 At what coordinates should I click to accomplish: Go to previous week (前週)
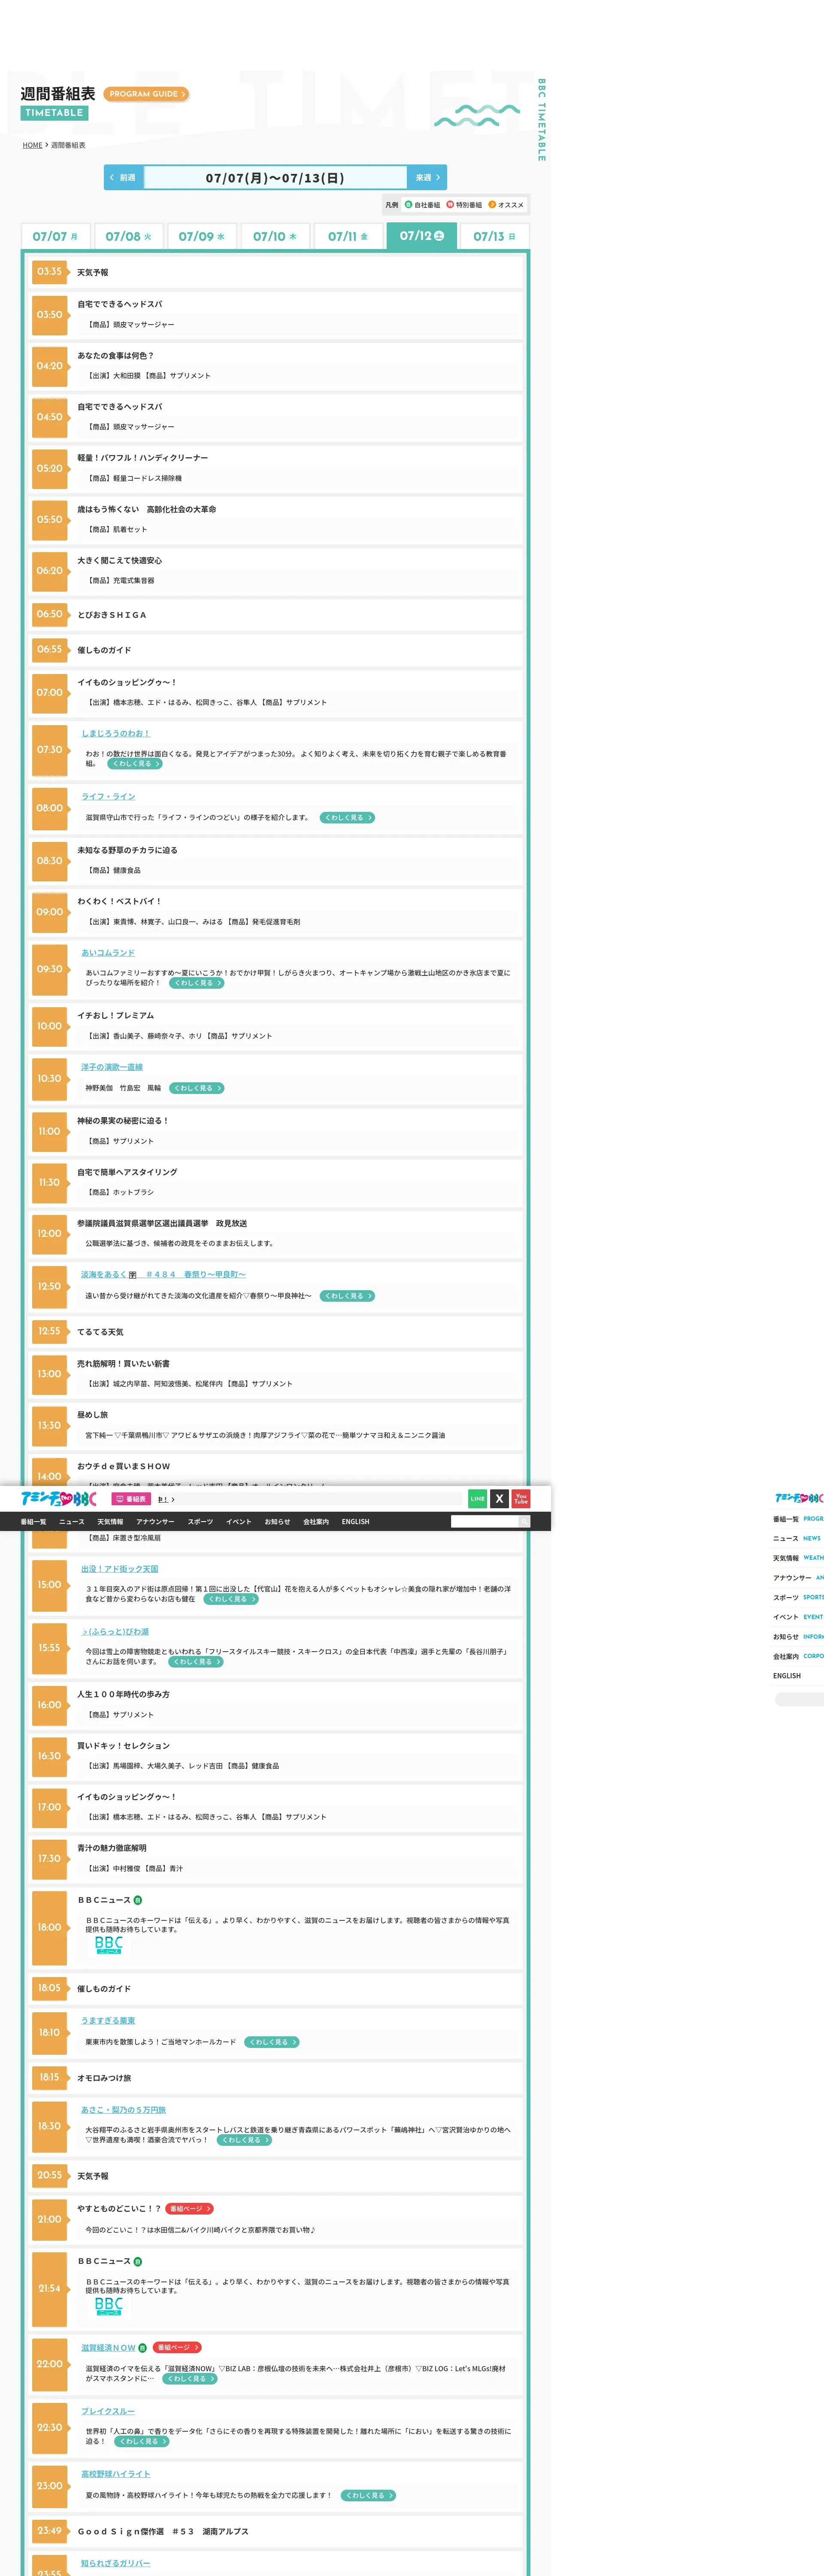(x=123, y=177)
